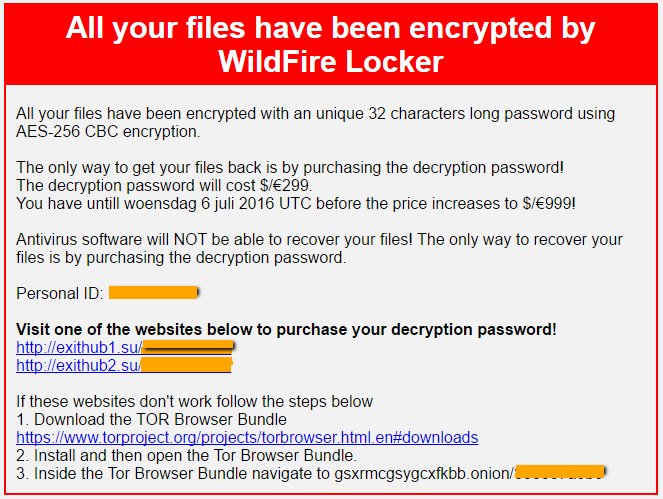663x499 pixels.
Task: Click 'If these websites don't work' line
Action: point(195,401)
